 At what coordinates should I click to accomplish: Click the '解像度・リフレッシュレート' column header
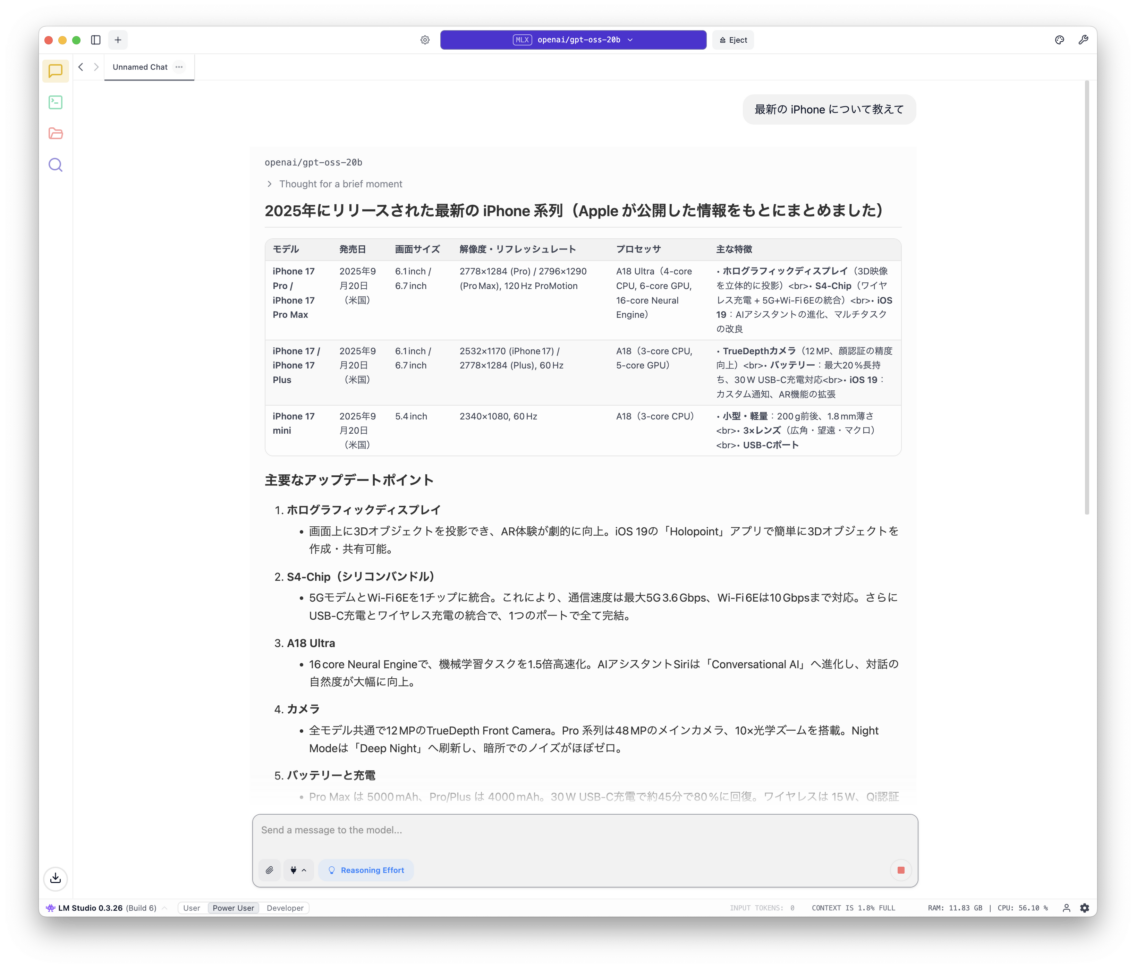pos(517,249)
